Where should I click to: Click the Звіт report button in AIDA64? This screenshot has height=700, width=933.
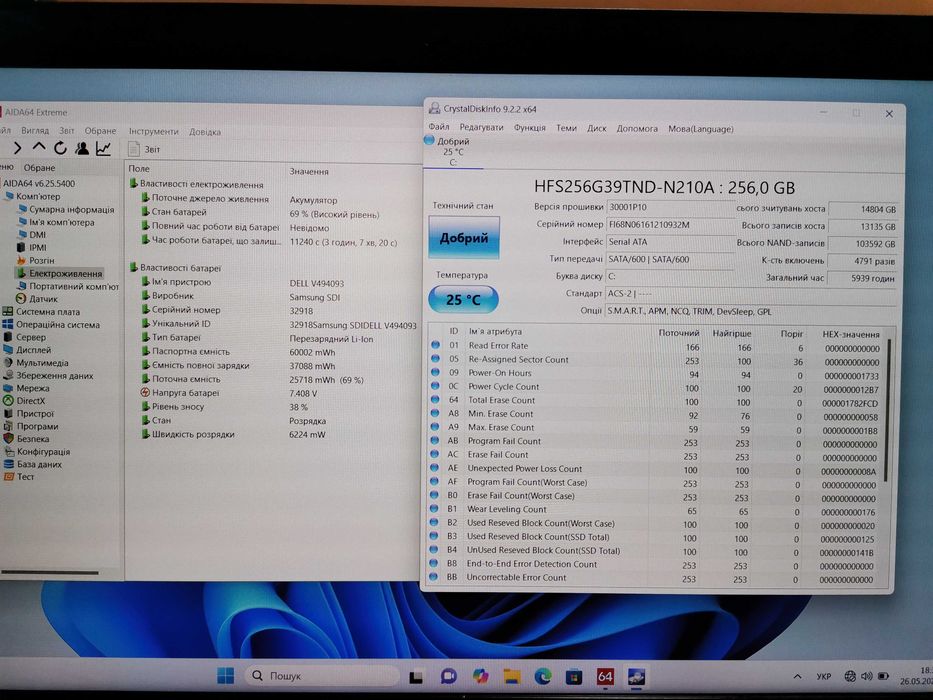coord(145,149)
